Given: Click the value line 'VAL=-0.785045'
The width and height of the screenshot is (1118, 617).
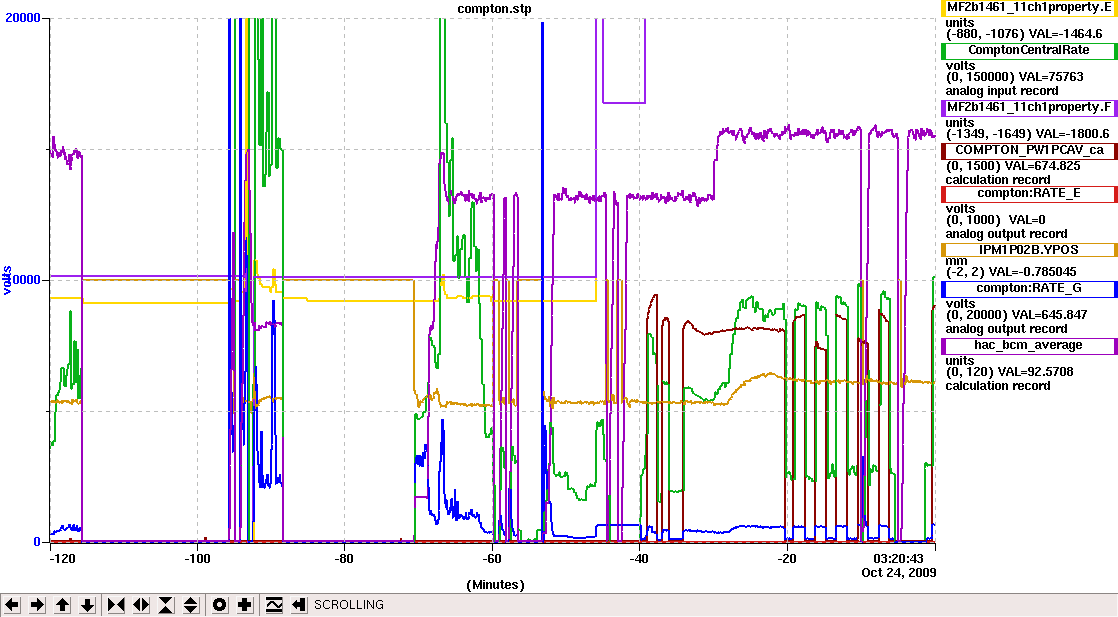Looking at the screenshot, I should [x=1034, y=272].
